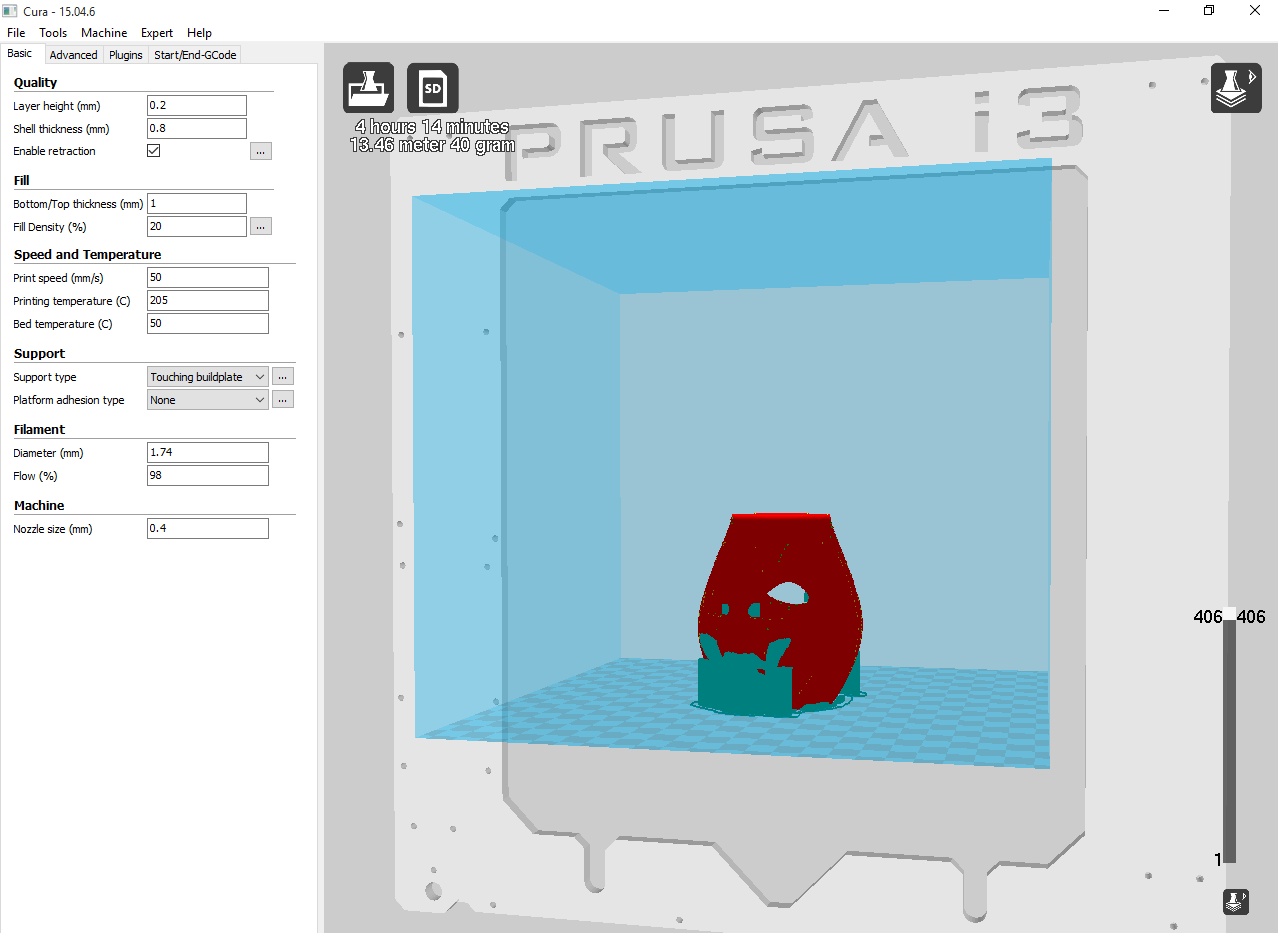This screenshot has height=933, width=1278.
Task: Click the Cura application icon in title bar
Action: pyautogui.click(x=10, y=10)
